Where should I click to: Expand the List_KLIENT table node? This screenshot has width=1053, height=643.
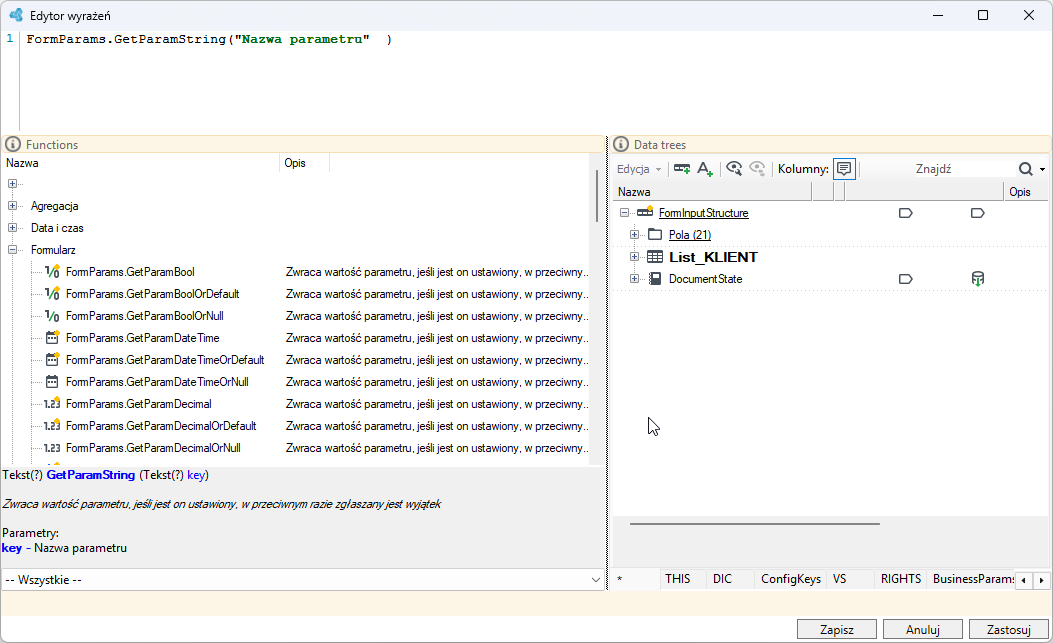point(635,257)
